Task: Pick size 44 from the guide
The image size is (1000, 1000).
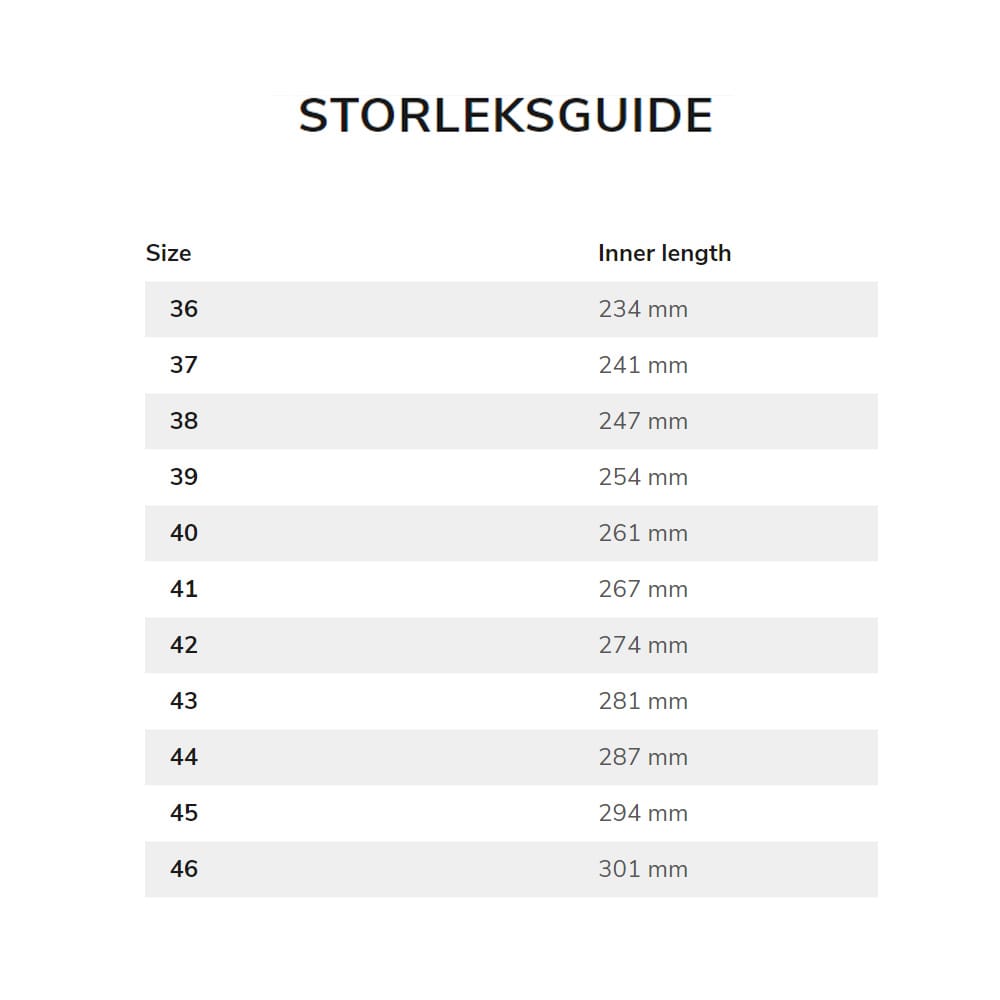Action: pos(184,757)
